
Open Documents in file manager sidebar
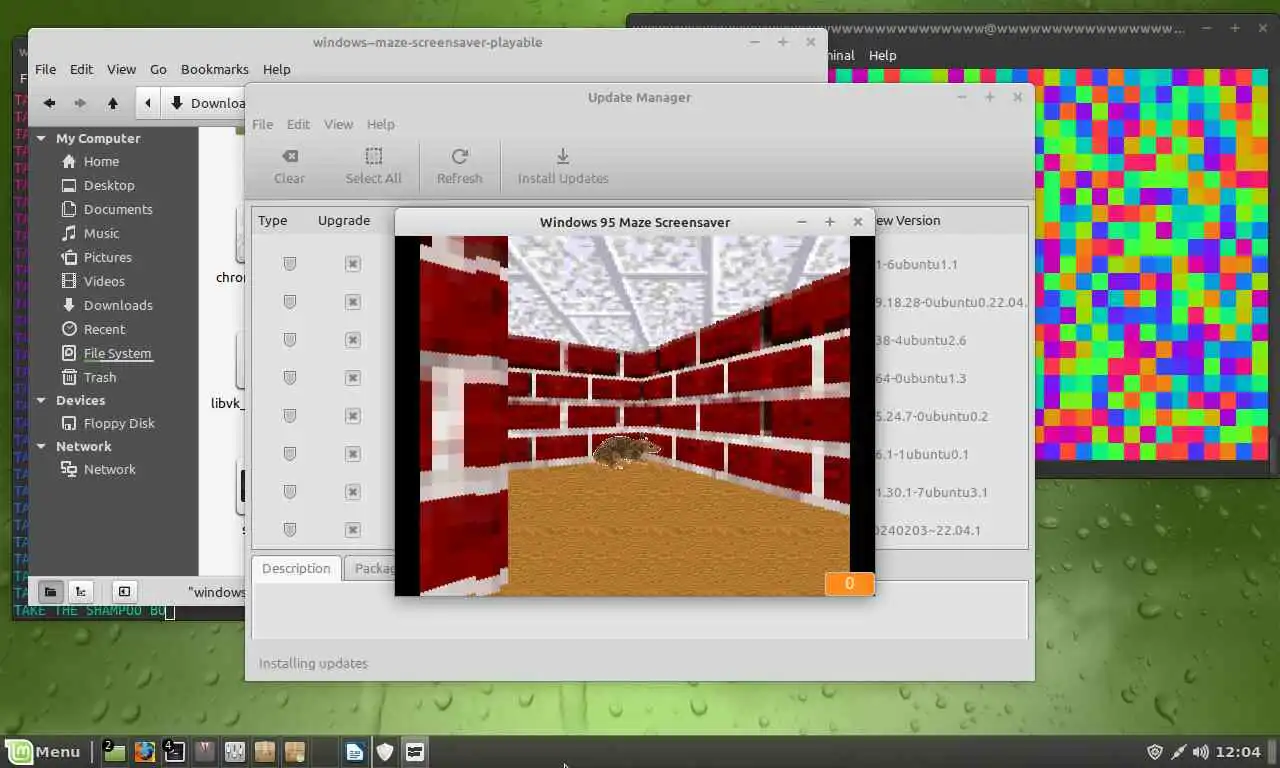tap(118, 209)
